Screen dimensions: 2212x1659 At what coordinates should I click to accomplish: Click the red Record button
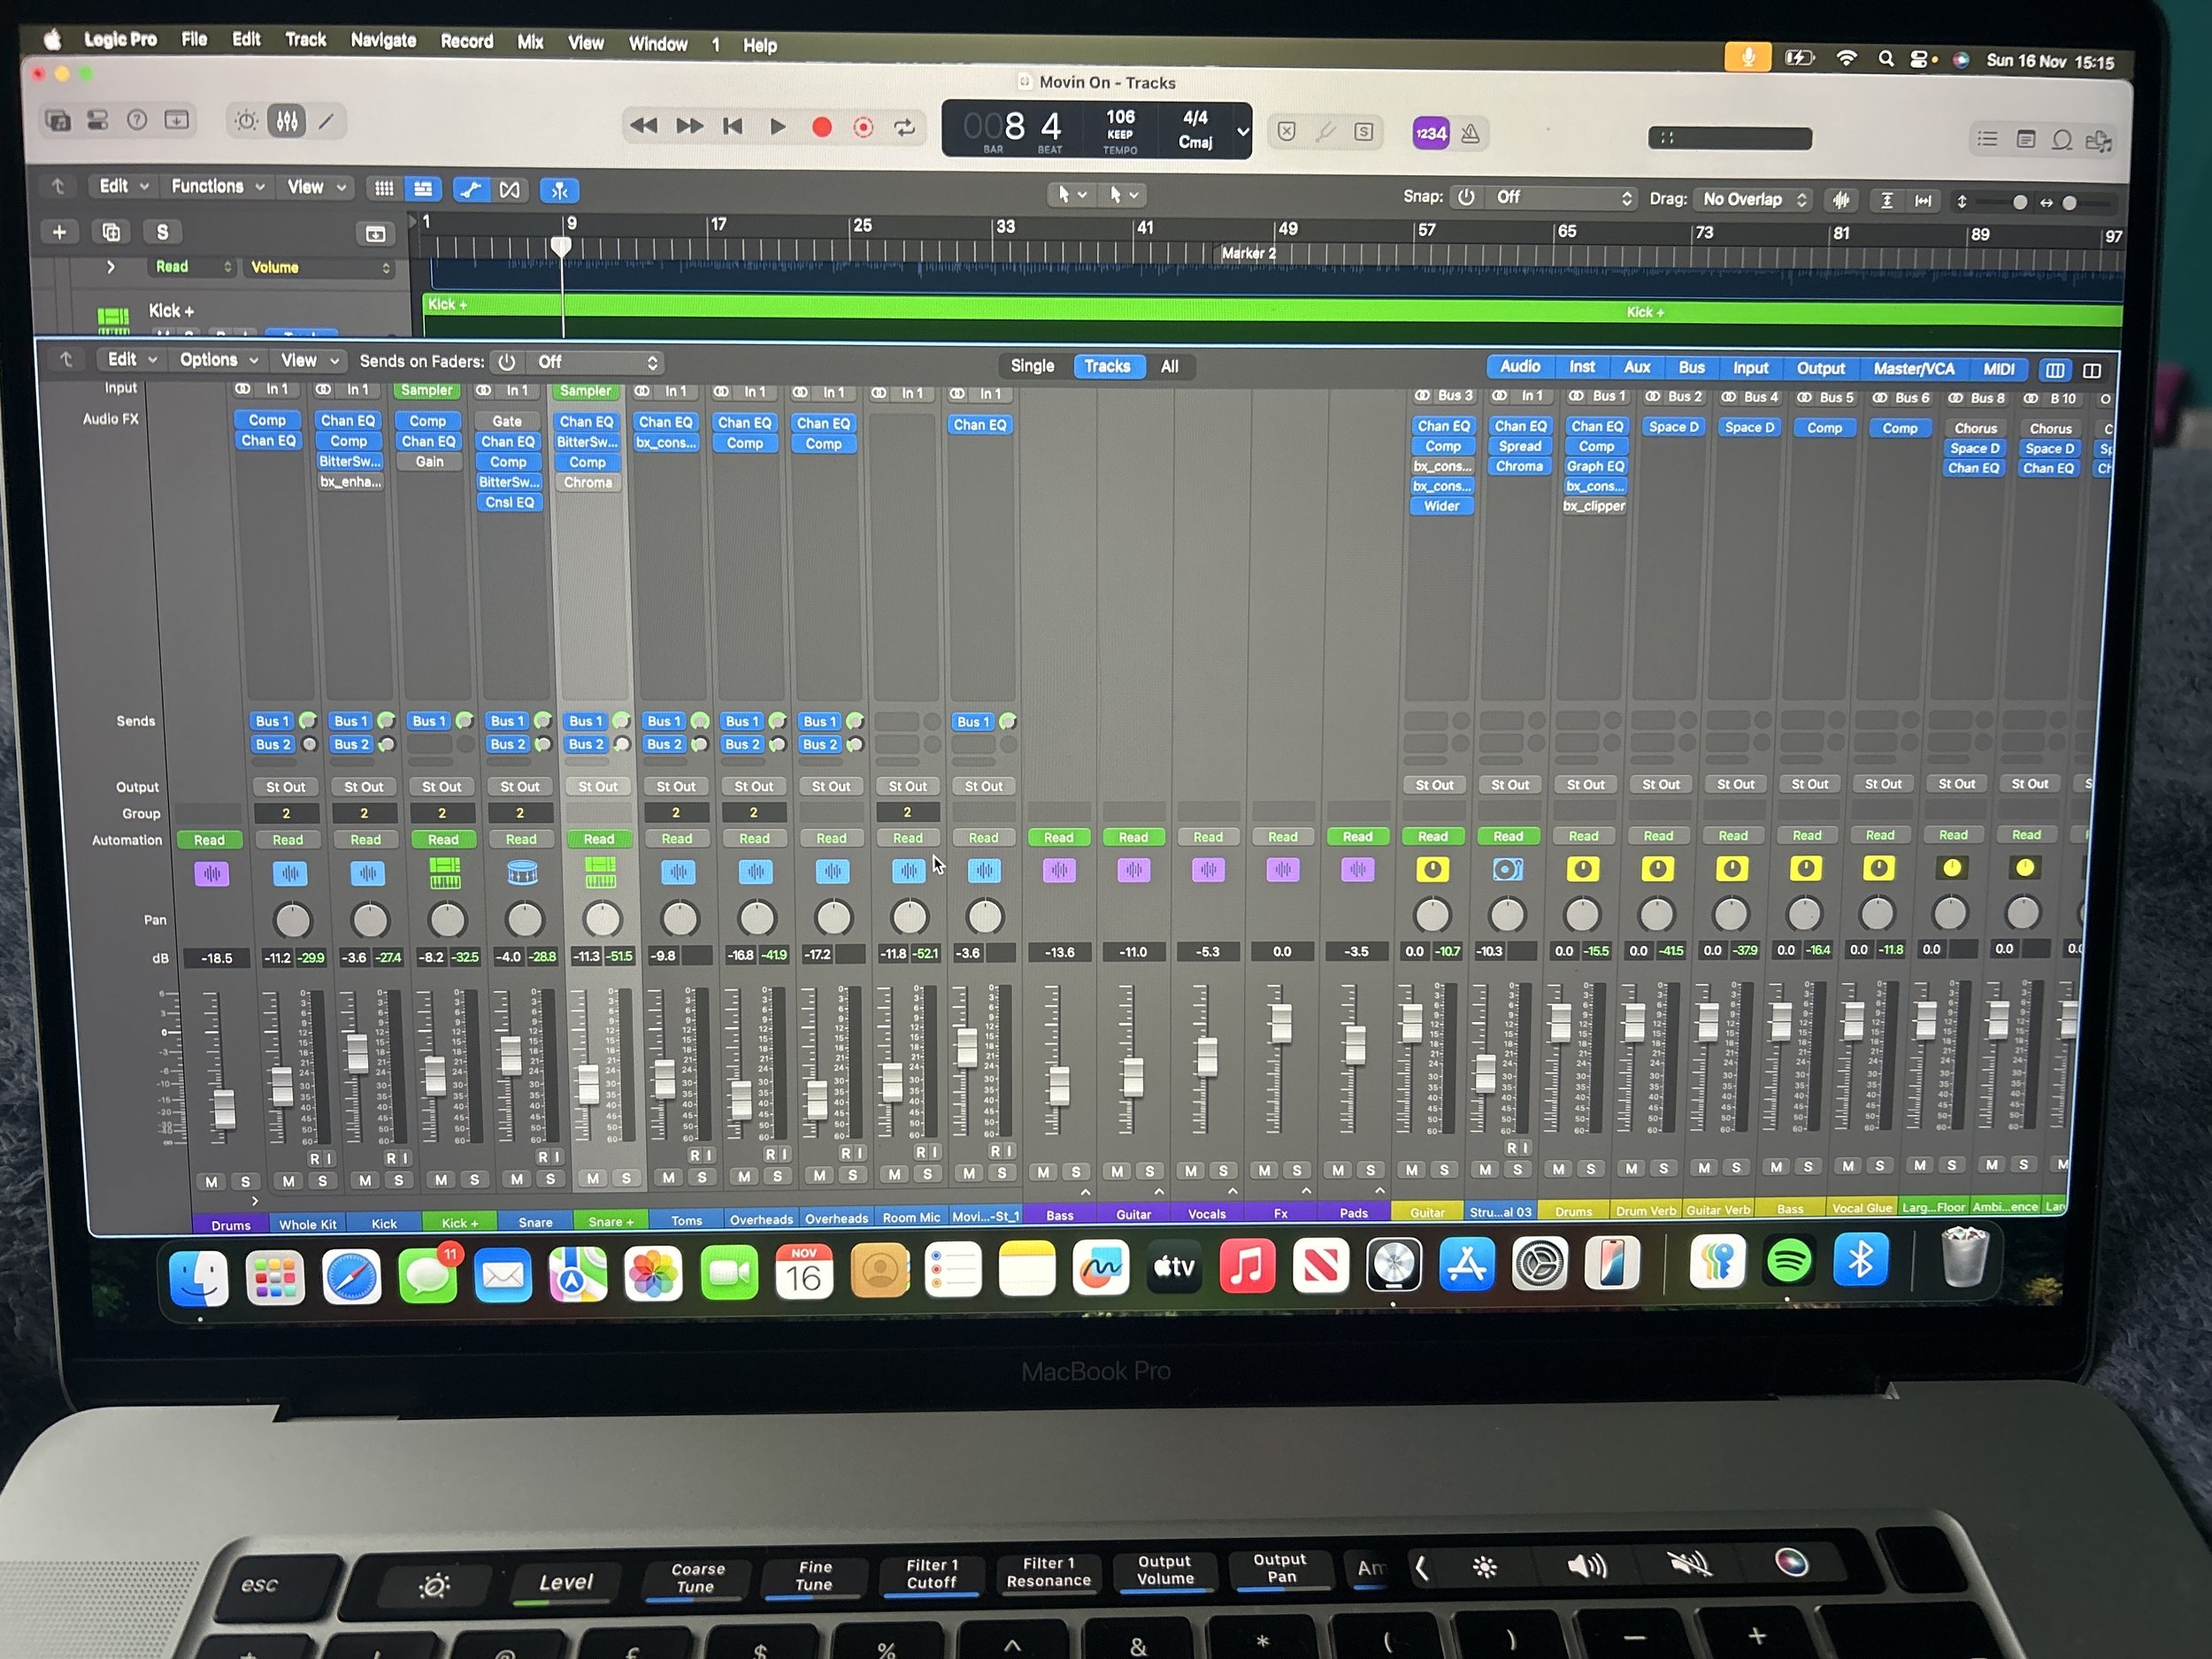(822, 127)
